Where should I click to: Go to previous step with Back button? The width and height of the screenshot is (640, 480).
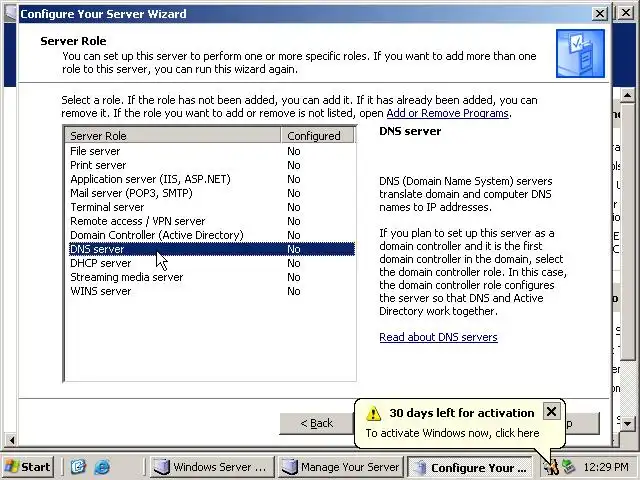pos(317,423)
